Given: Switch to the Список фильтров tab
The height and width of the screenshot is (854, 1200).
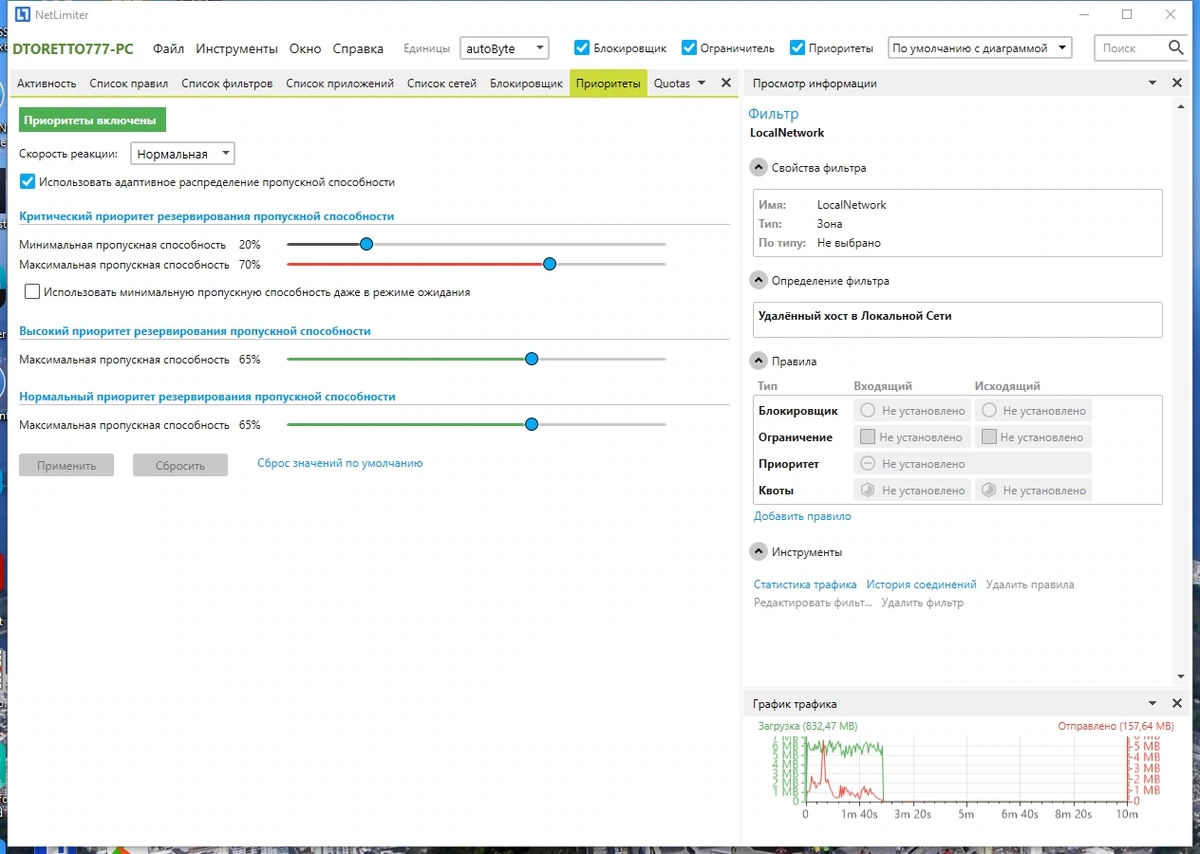Looking at the screenshot, I should pyautogui.click(x=227, y=83).
